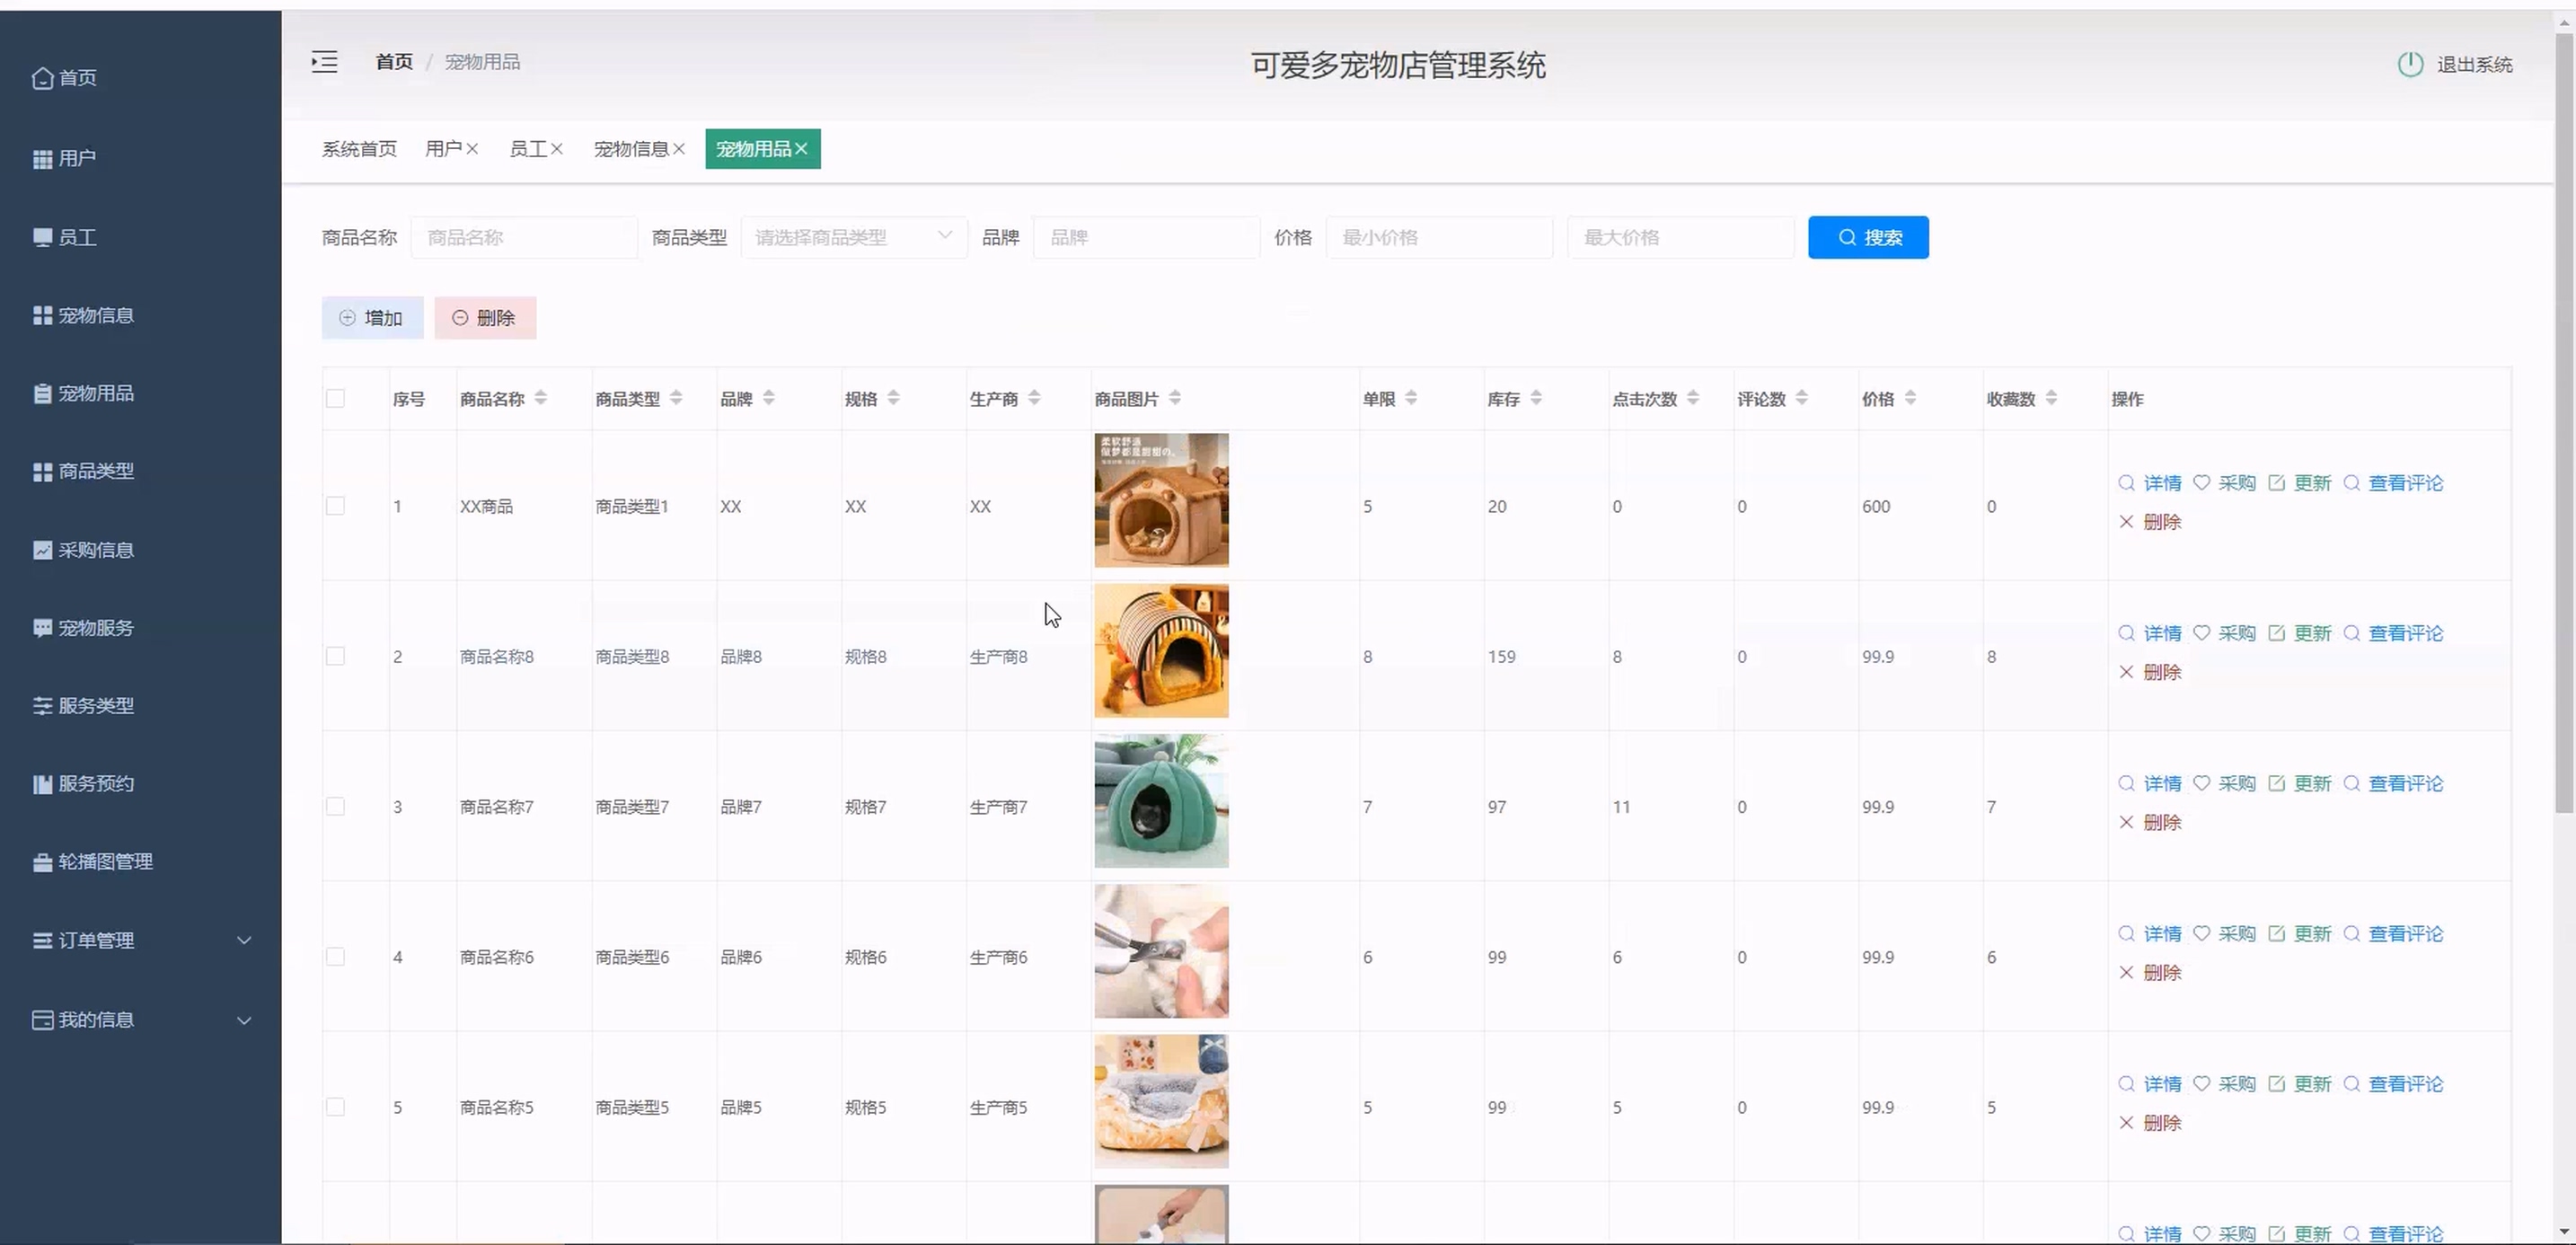Image resolution: width=2576 pixels, height=1245 pixels.
Task: Click 删除 for 商品名称5 row
Action: [x=2150, y=1123]
